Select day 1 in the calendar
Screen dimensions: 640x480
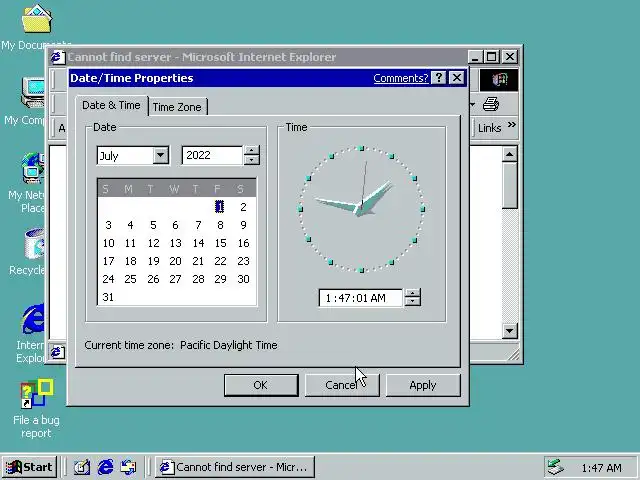pyautogui.click(x=220, y=207)
